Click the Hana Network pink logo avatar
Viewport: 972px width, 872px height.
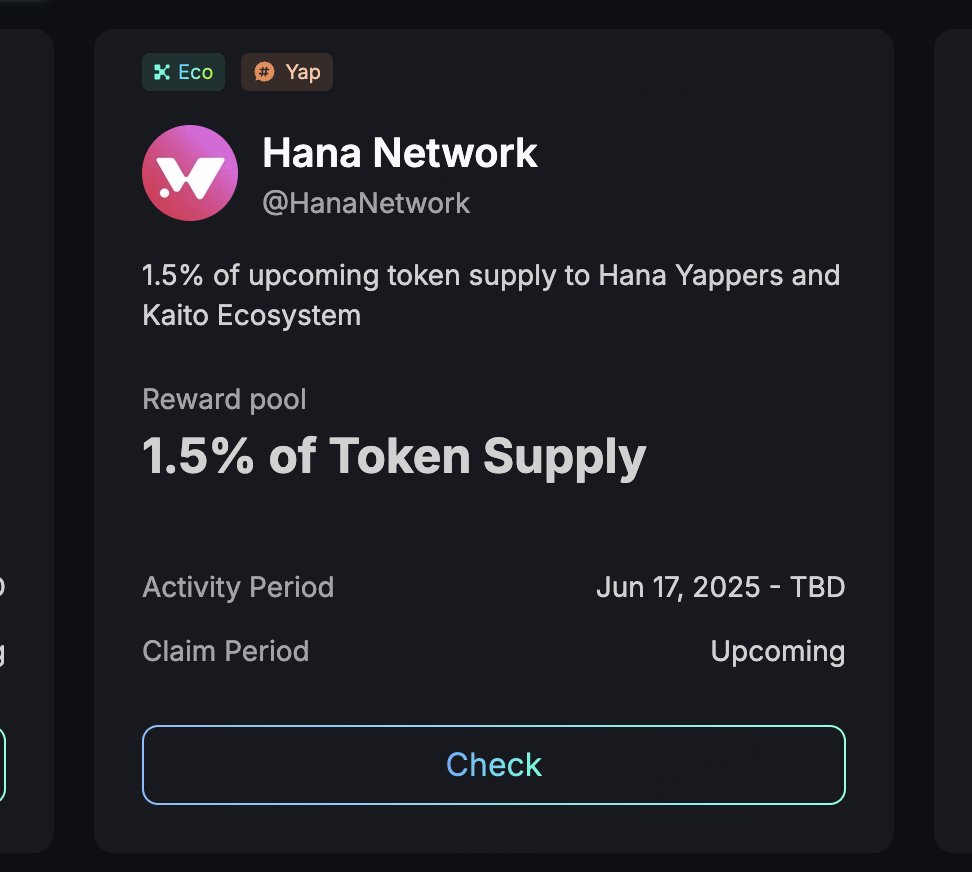[x=190, y=173]
